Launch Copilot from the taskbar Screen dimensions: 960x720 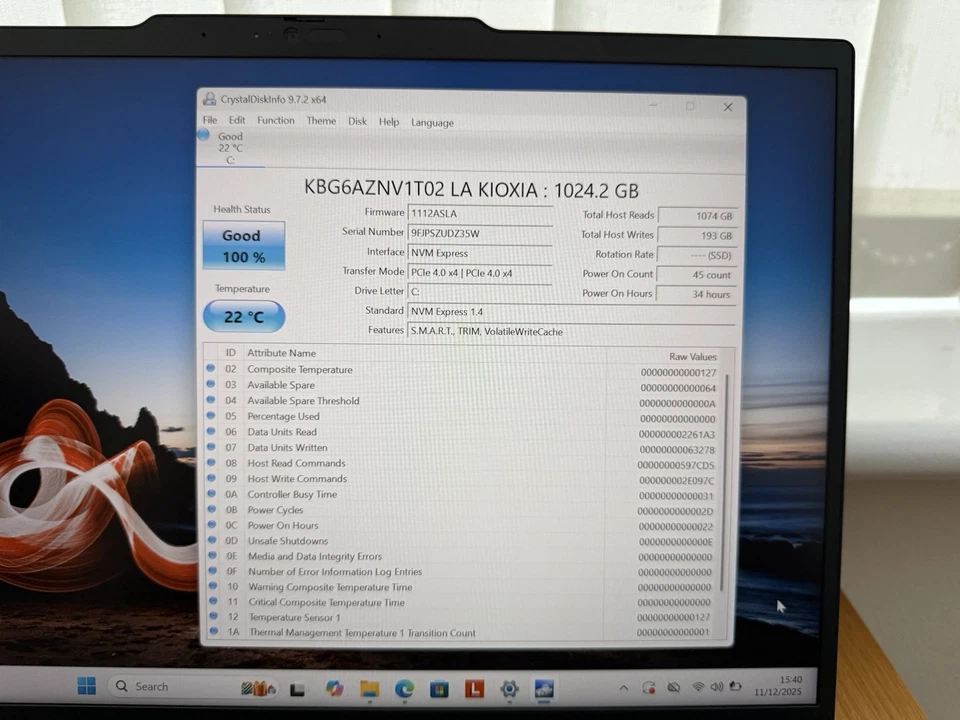tap(334, 688)
